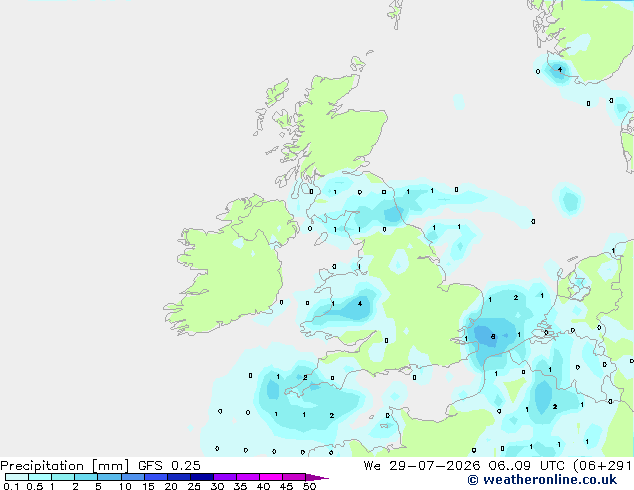This screenshot has width=634, height=490.
Task: Click the date 'We 29-07-2026'
Action: pos(422,466)
